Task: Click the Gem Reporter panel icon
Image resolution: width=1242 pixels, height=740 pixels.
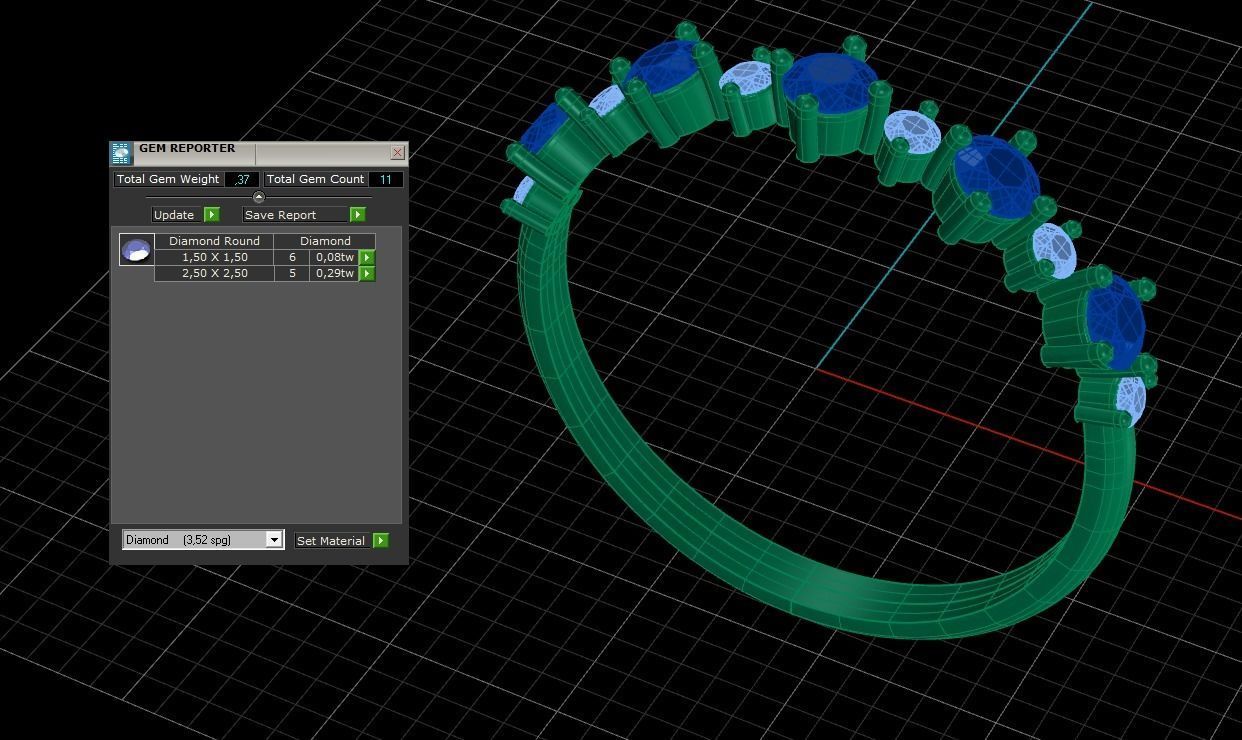Action: pos(121,153)
